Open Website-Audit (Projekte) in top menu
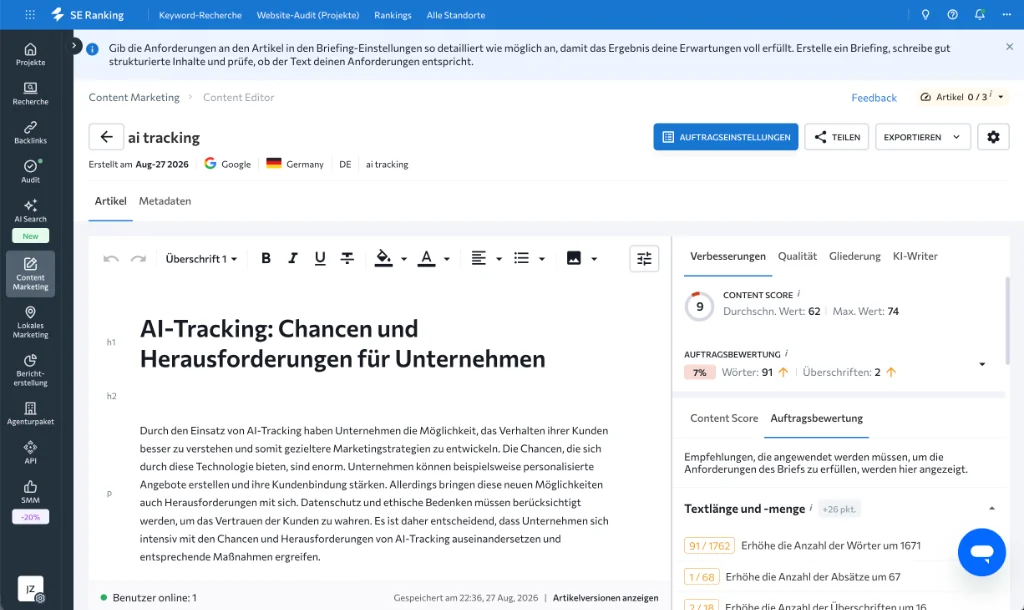 308,15
